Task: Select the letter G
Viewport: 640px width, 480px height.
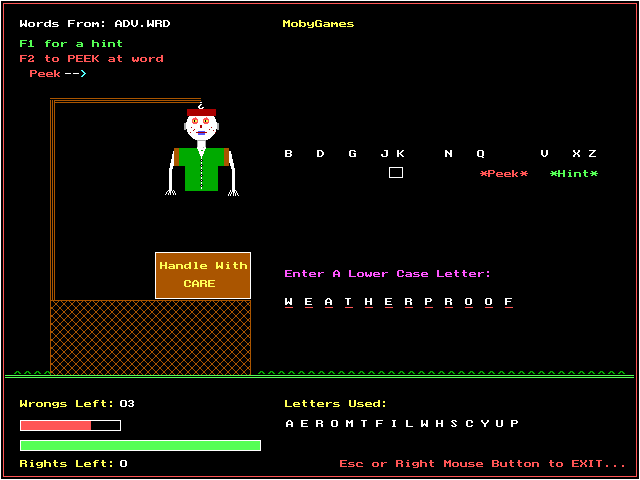Action: (352, 154)
